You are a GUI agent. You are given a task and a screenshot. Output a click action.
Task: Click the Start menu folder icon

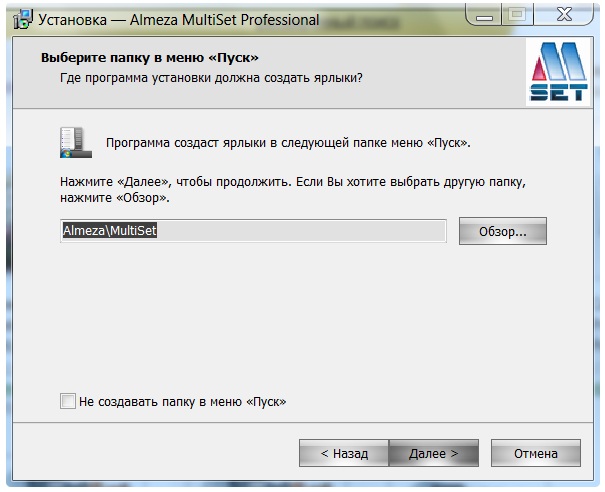point(76,143)
